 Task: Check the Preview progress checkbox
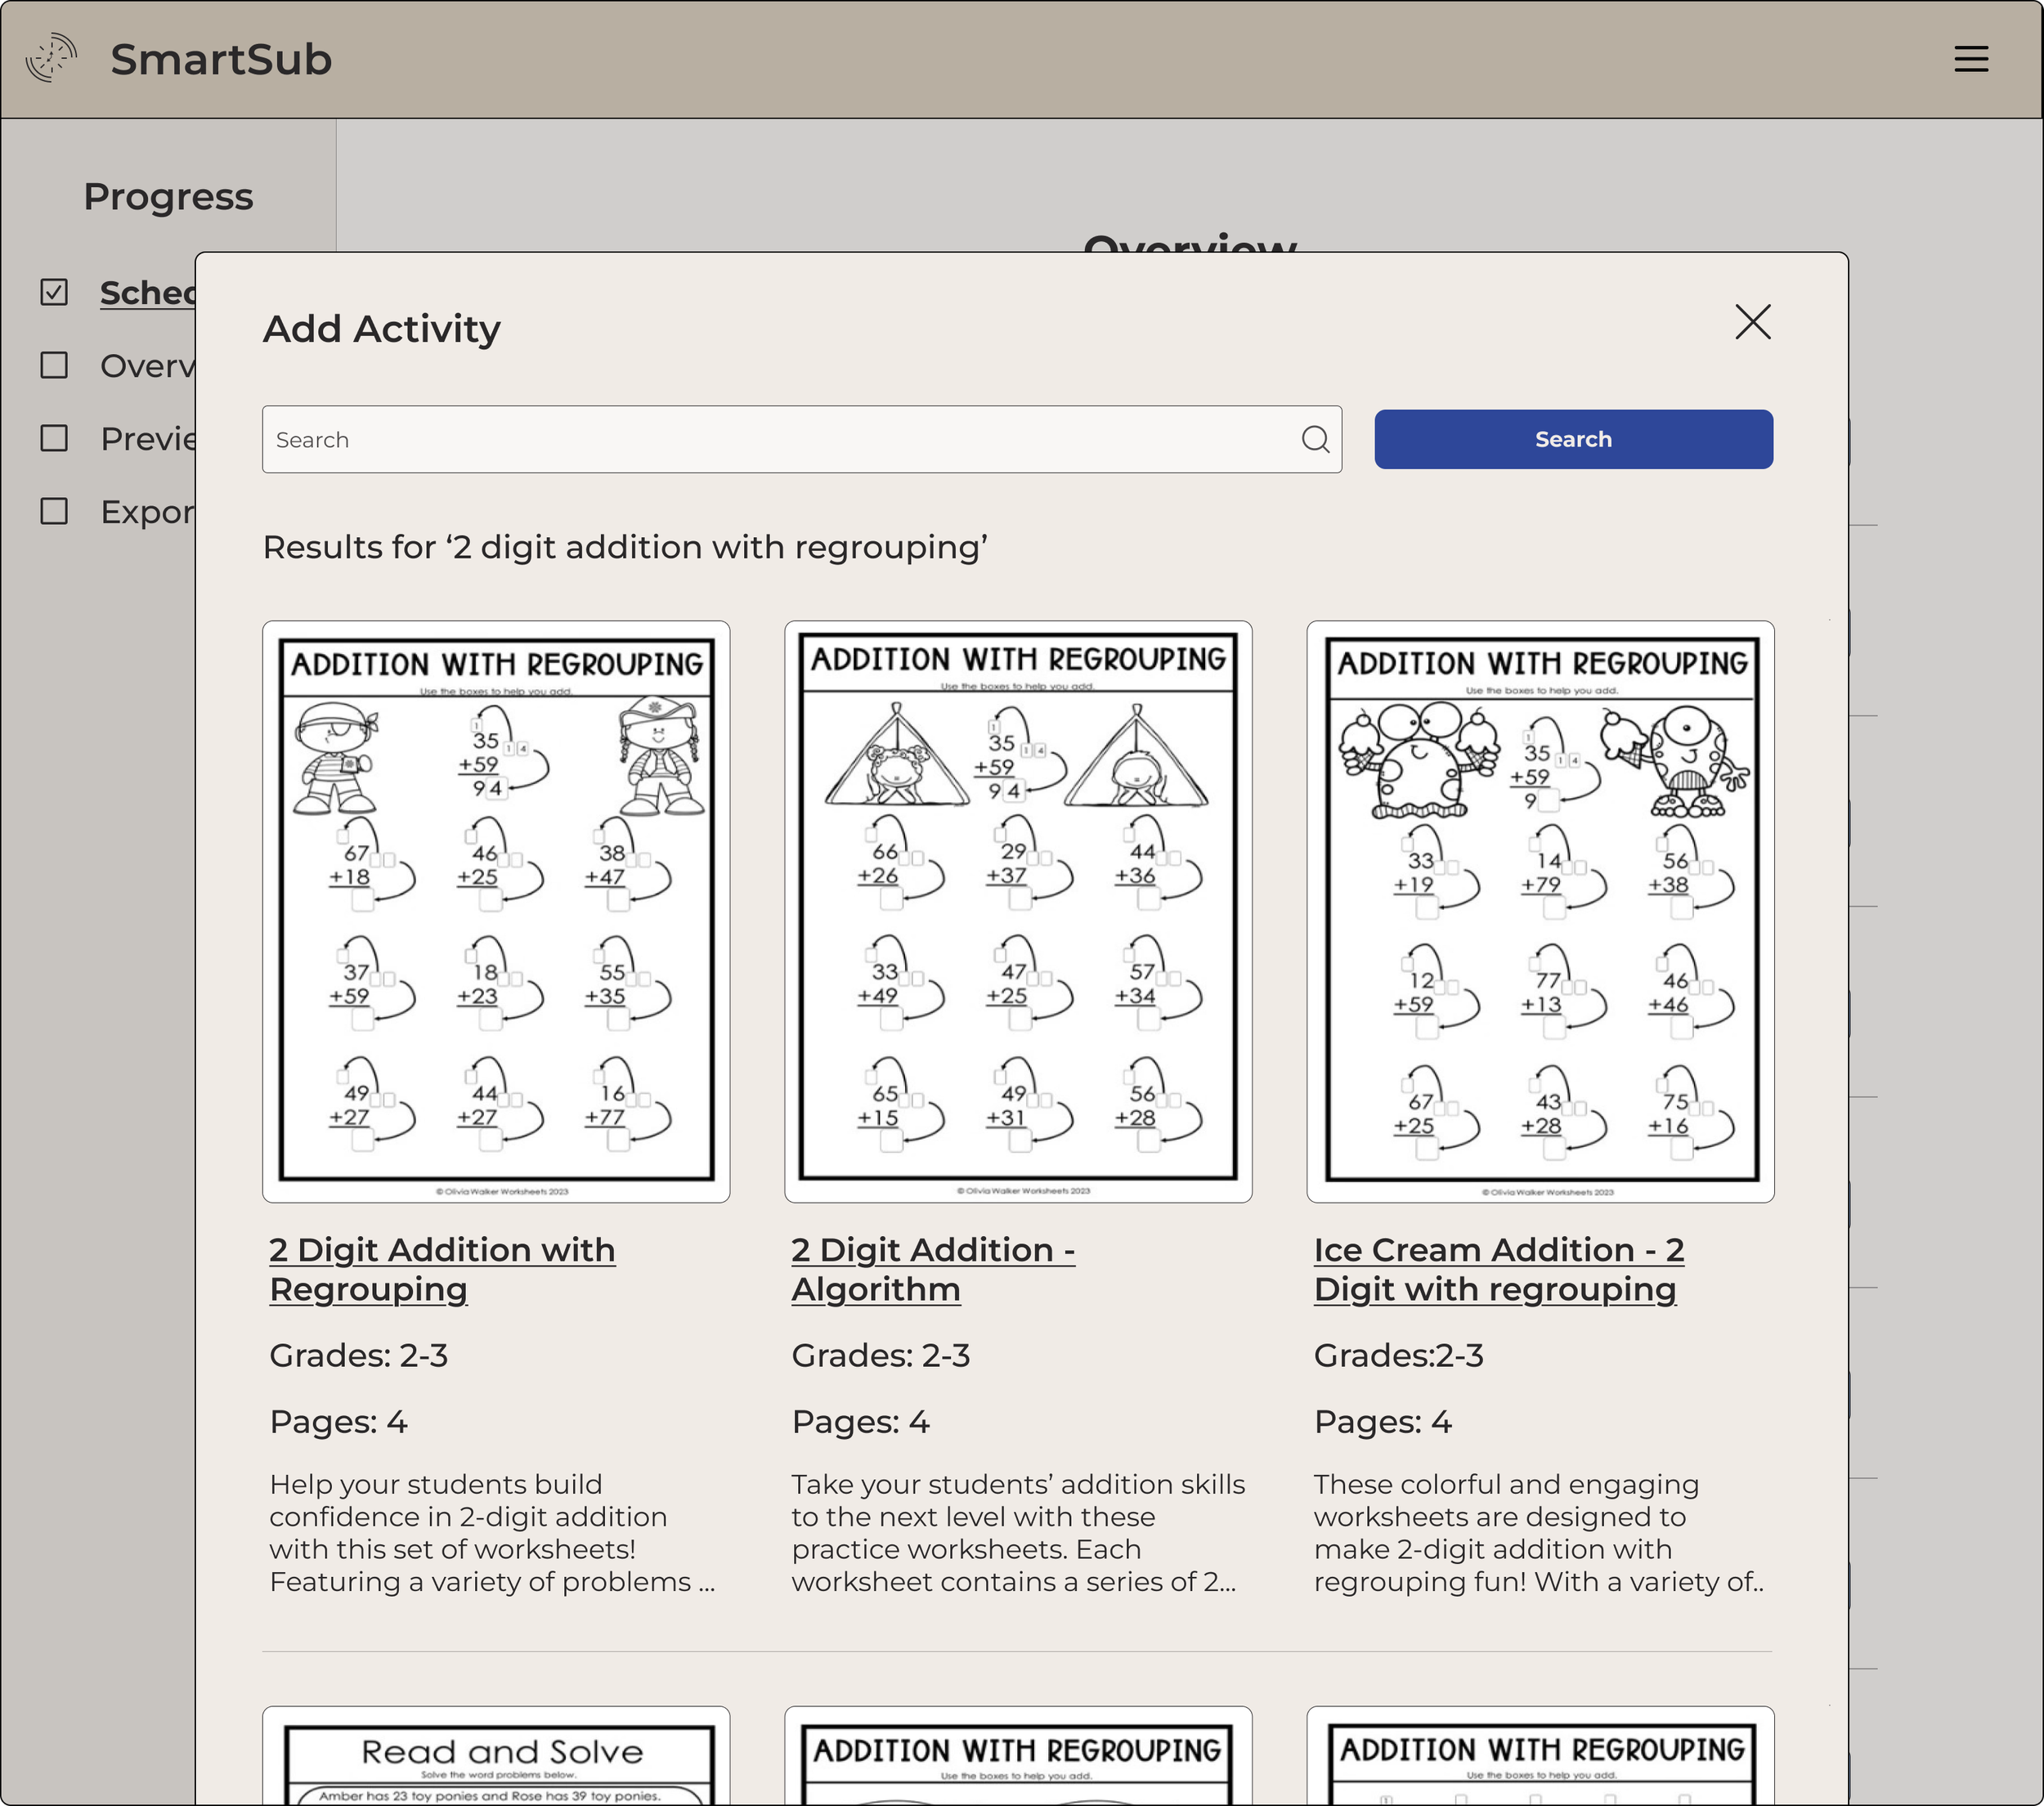(x=54, y=438)
